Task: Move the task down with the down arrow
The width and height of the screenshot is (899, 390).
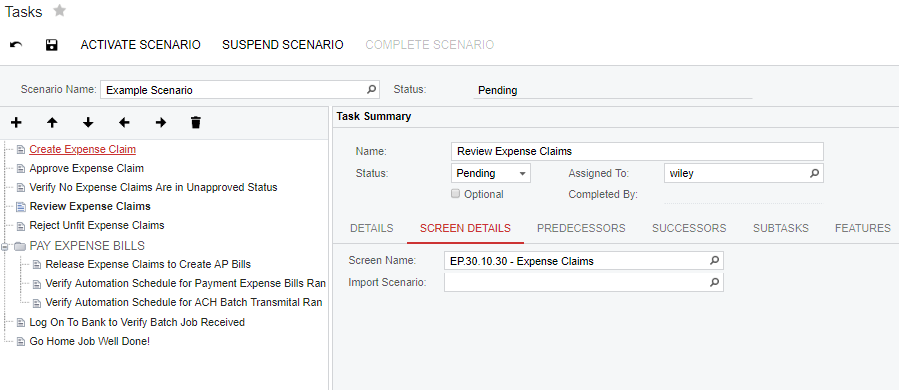Action: point(88,122)
